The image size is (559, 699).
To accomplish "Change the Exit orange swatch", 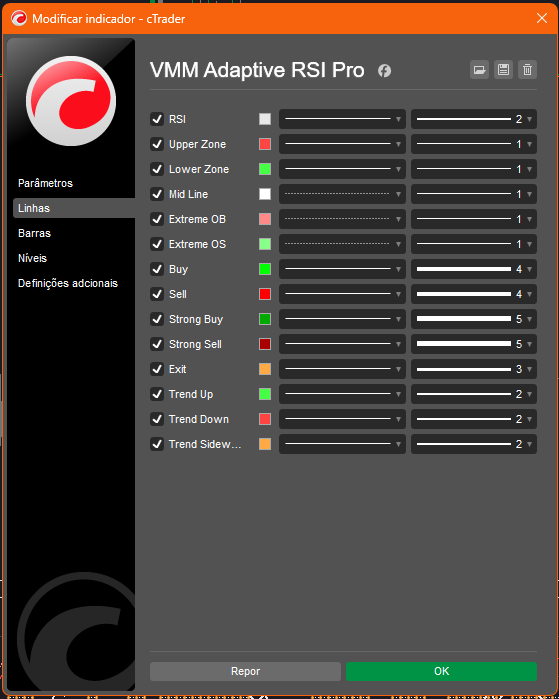I will (x=265, y=369).
